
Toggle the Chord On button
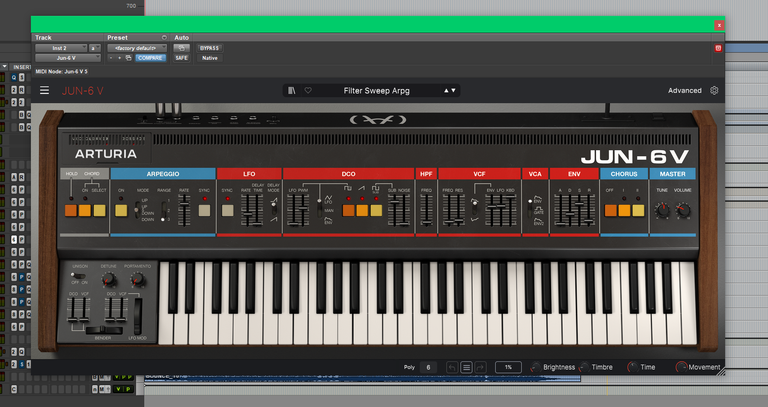pyautogui.click(x=85, y=211)
